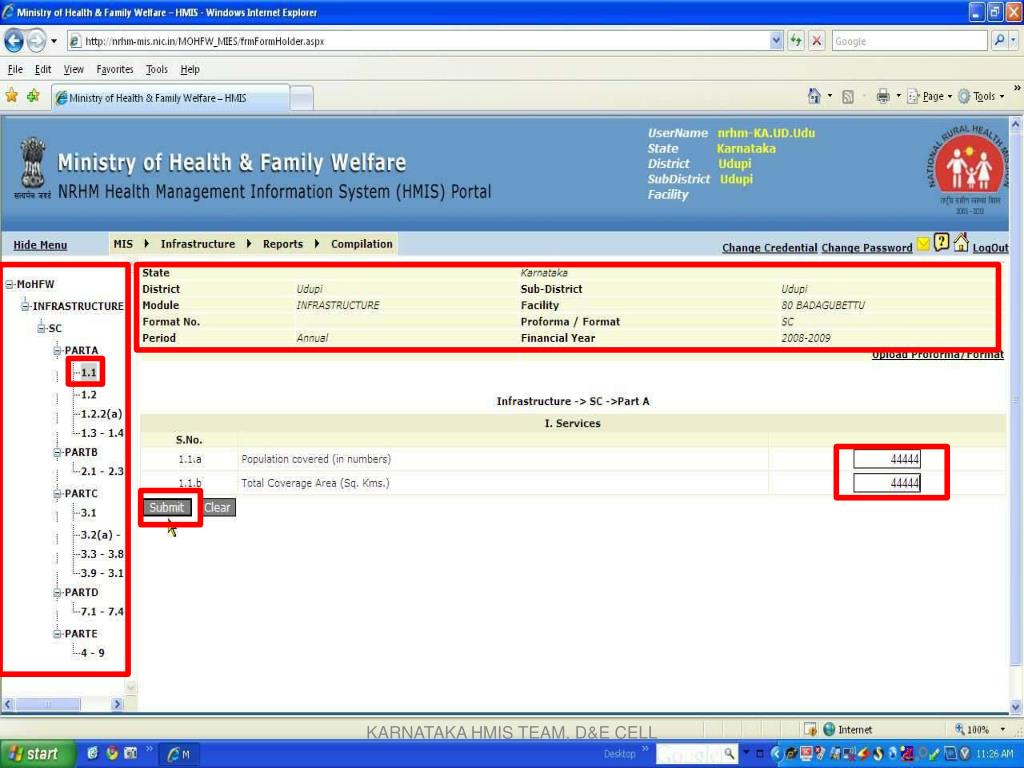The image size is (1024, 768).
Task: Collapse the MoHFW tree node
Action: 10,284
